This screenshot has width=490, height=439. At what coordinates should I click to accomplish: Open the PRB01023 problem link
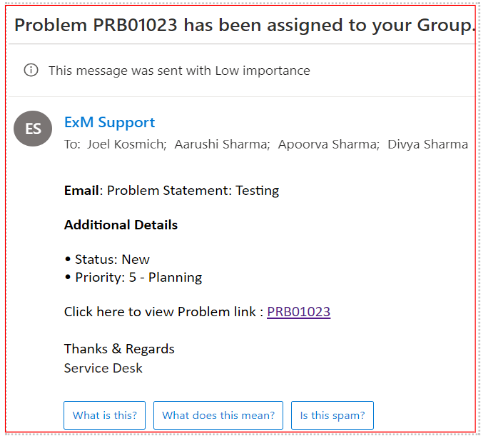click(x=299, y=312)
